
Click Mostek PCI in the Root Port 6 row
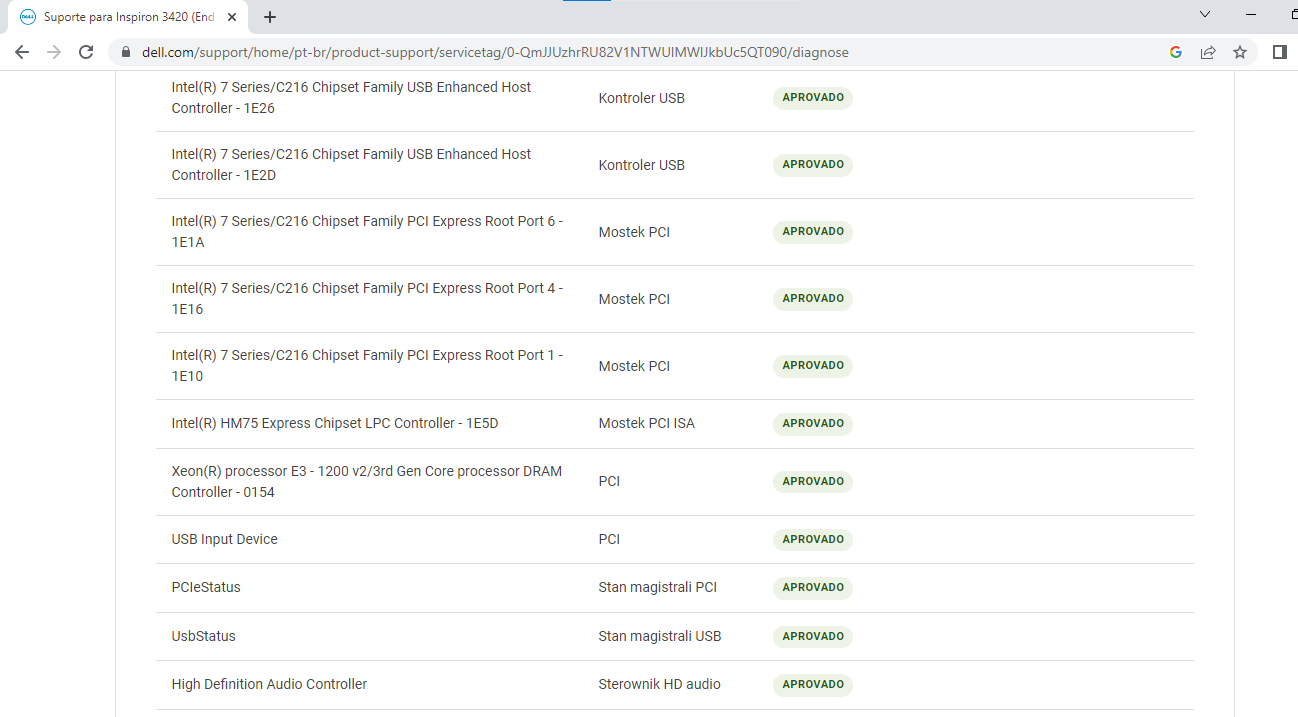click(634, 232)
